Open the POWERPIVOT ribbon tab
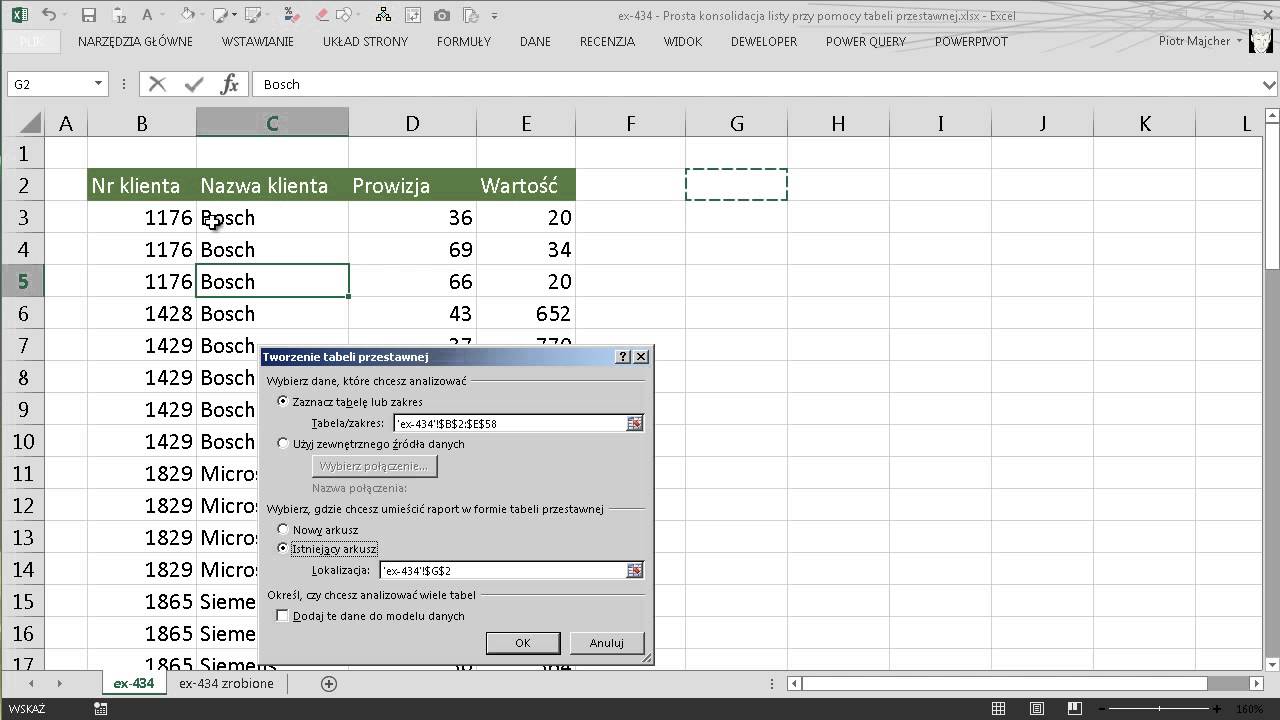The image size is (1280, 720). click(971, 42)
